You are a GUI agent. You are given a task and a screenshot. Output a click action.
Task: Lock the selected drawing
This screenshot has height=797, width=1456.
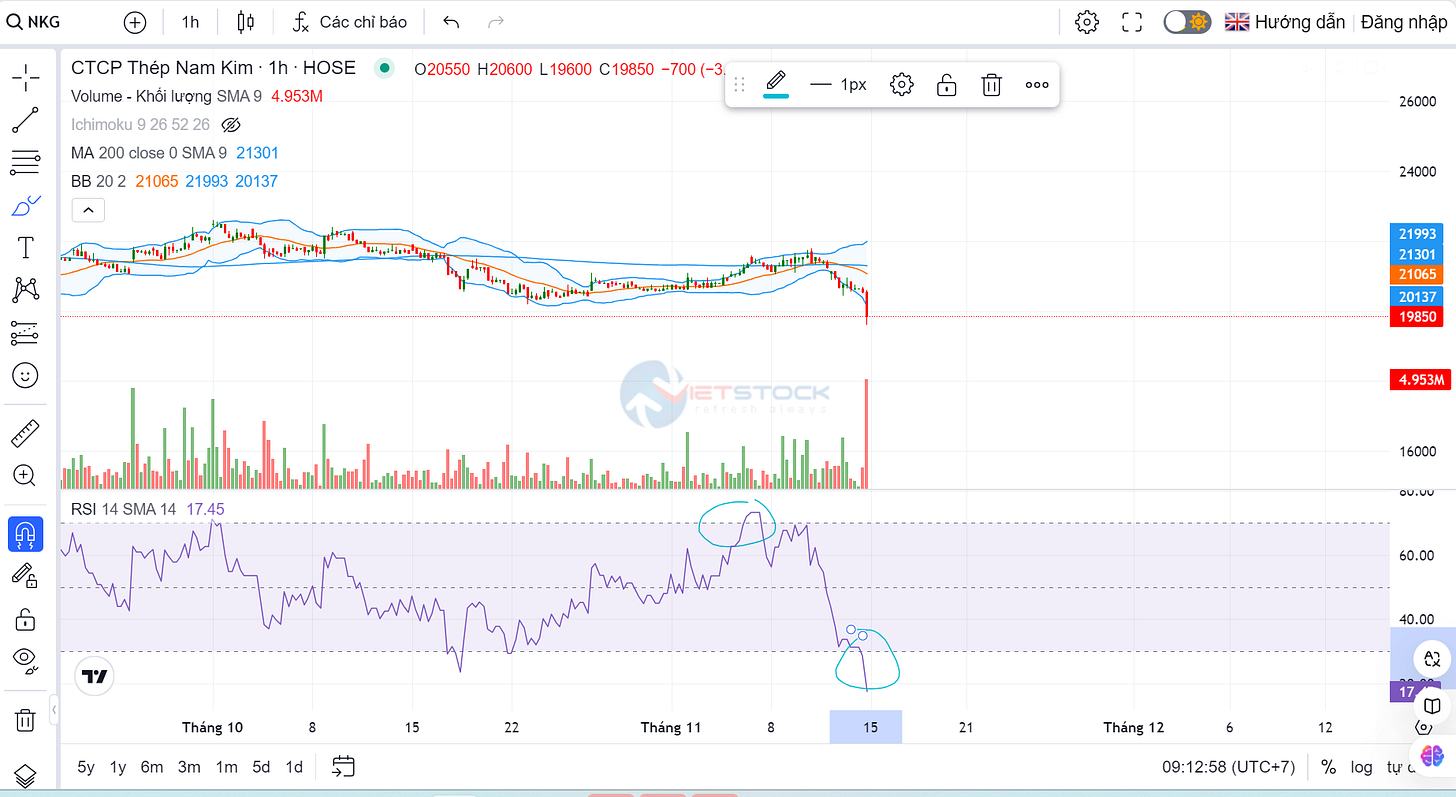click(946, 85)
